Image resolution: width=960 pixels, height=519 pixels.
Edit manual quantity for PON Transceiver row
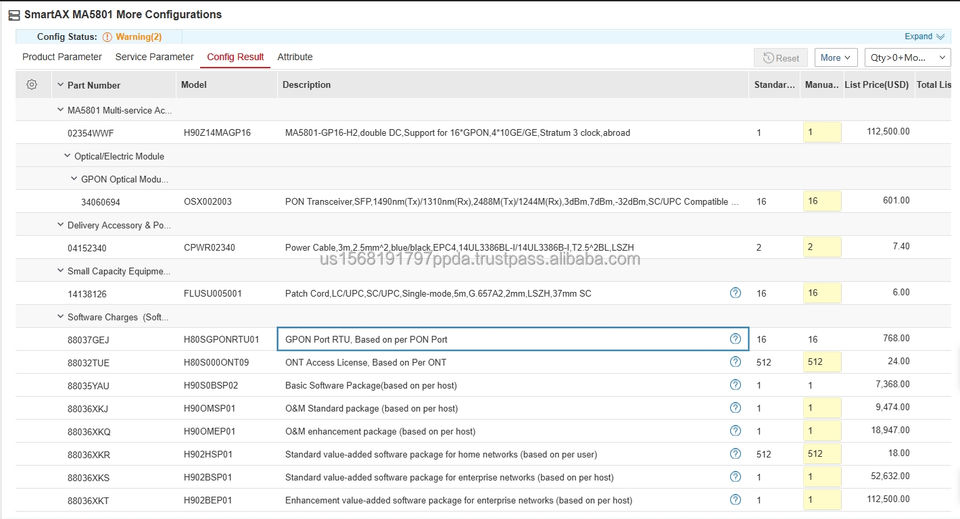coord(822,201)
